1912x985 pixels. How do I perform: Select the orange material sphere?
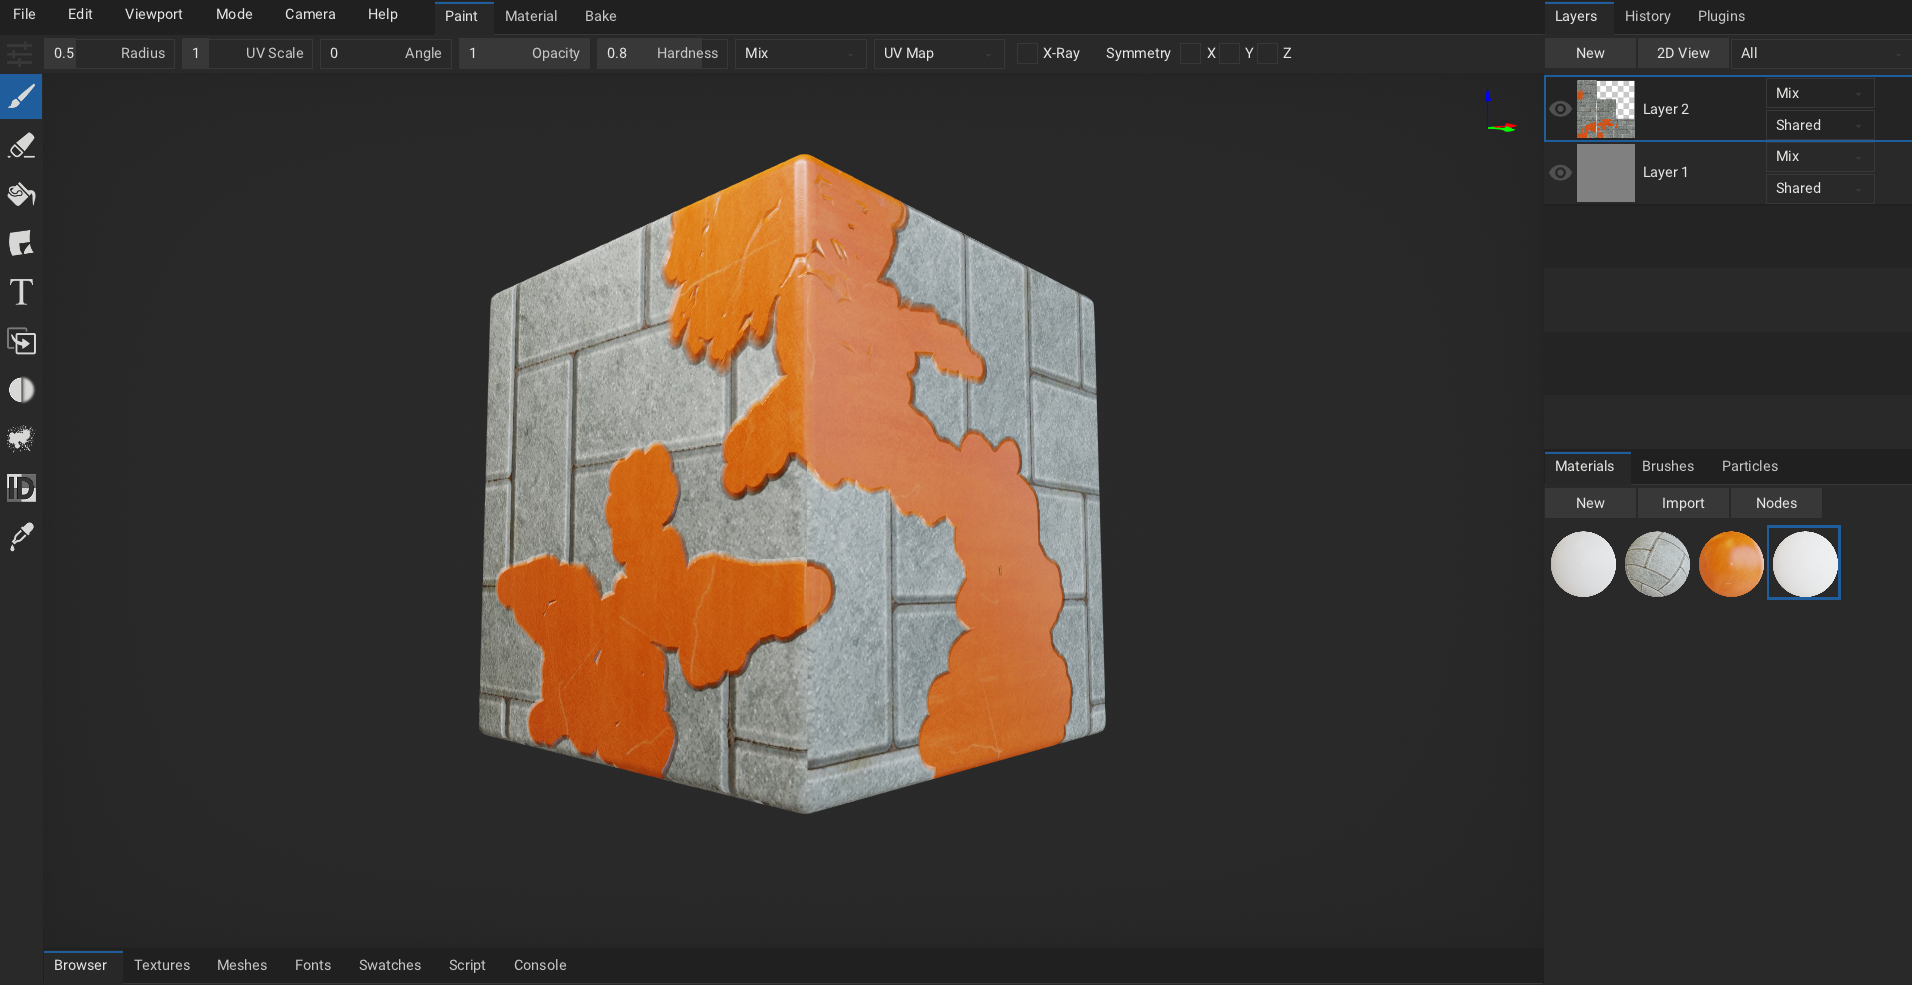1731,564
